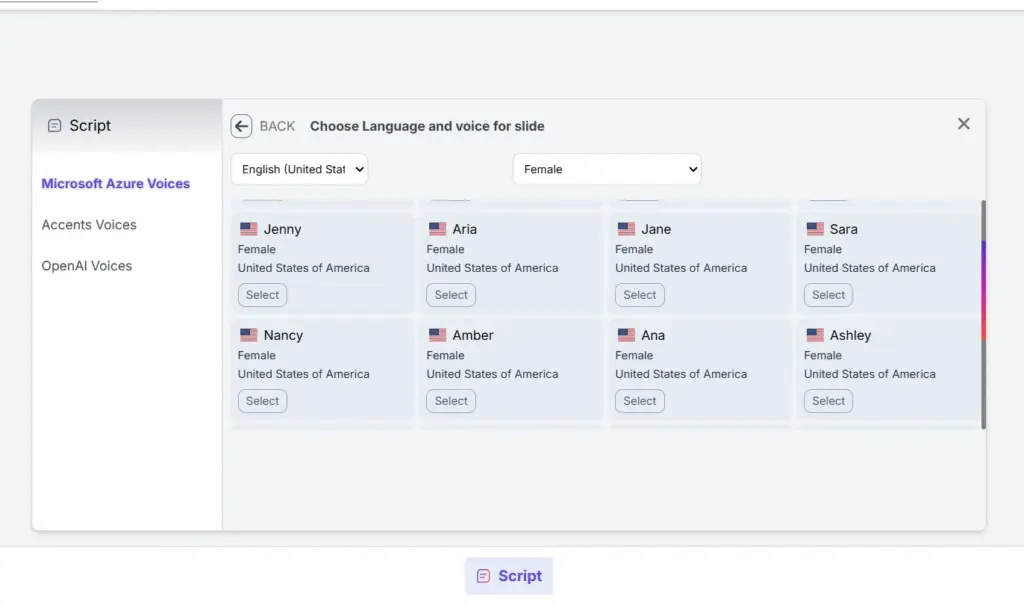Select the Jenny voice
The width and height of the screenshot is (1024, 605).
point(262,294)
